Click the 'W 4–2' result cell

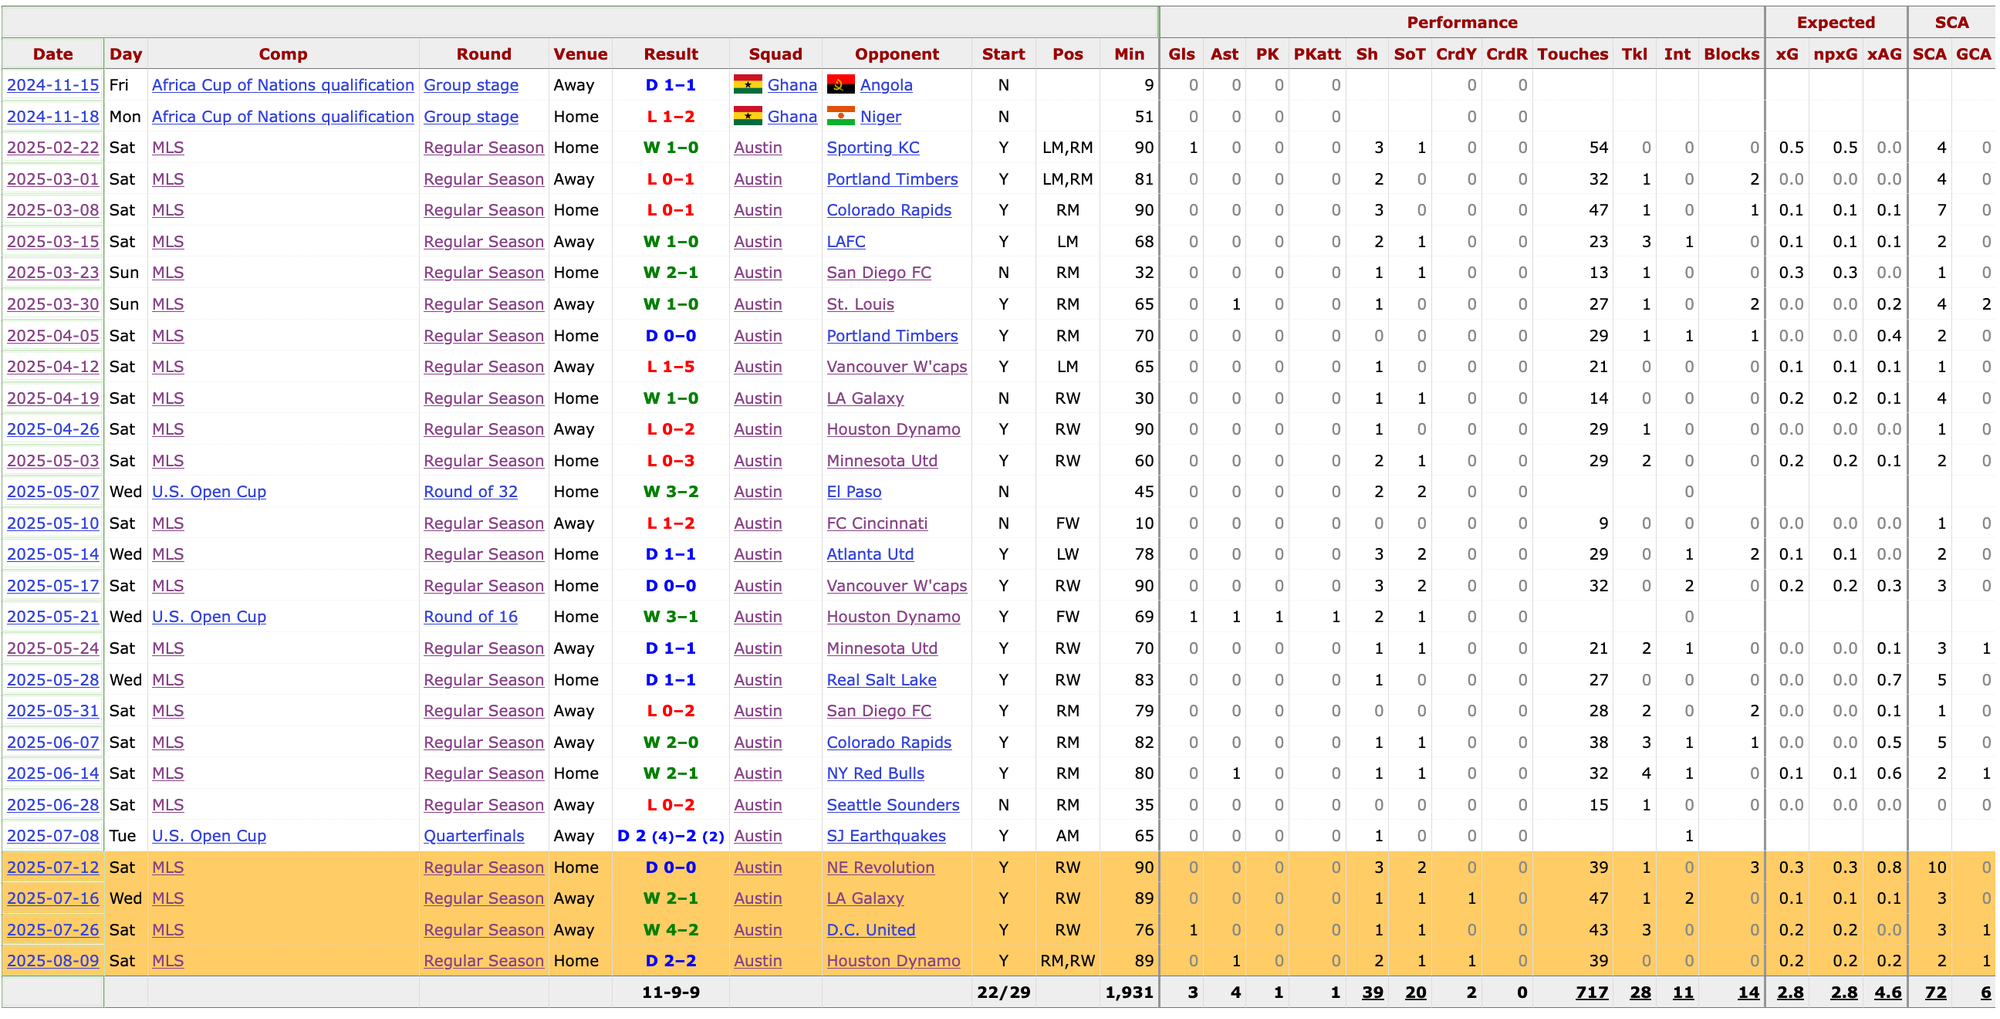[671, 930]
